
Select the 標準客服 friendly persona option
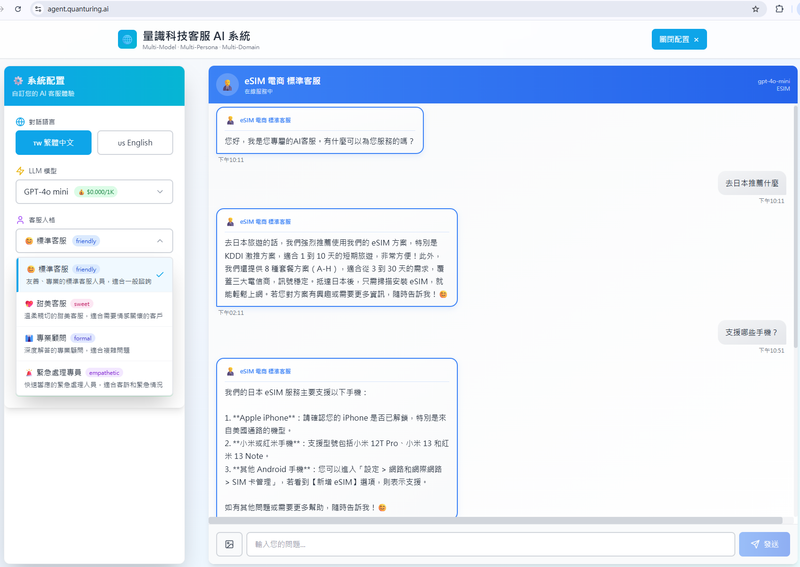(94, 275)
